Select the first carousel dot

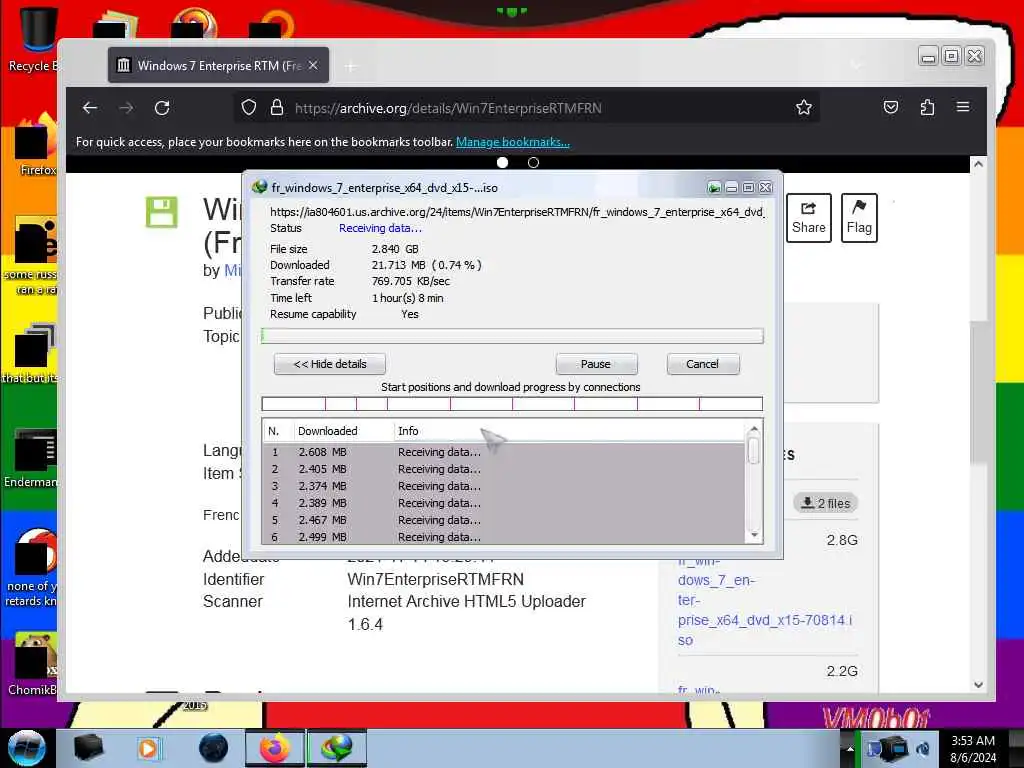pos(502,163)
